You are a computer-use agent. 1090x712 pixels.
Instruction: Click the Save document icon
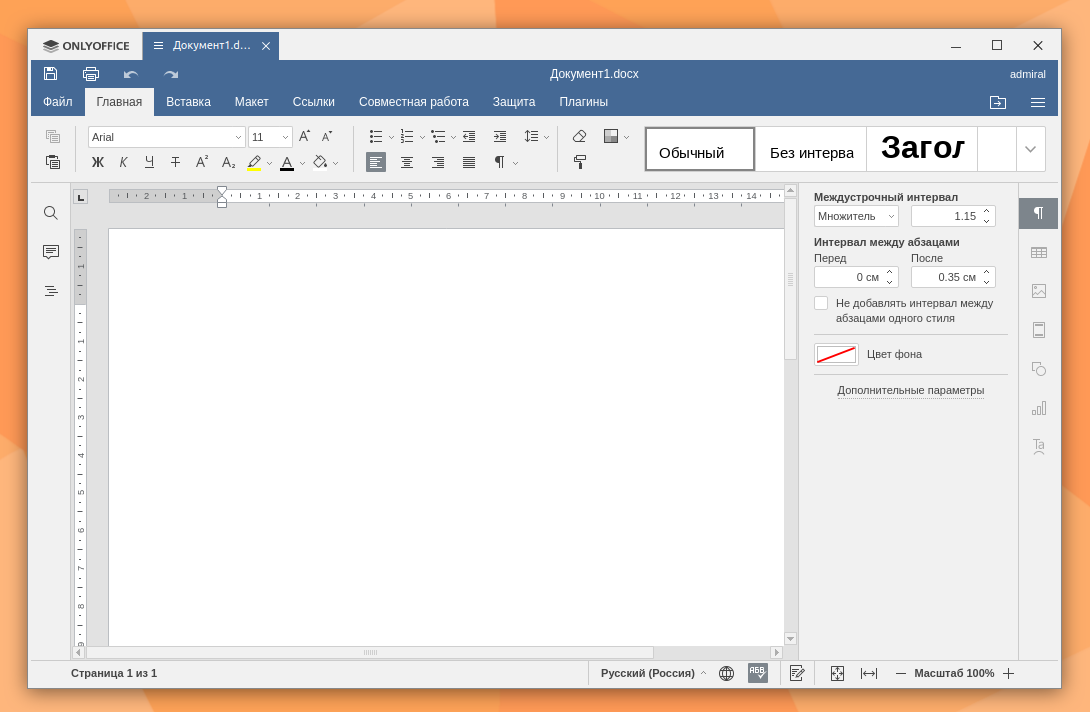click(51, 74)
